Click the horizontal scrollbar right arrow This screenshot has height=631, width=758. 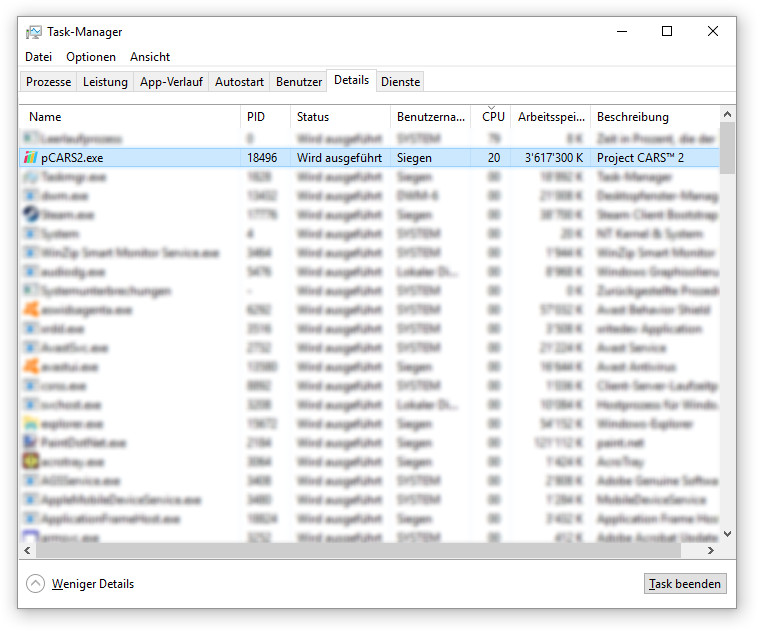pyautogui.click(x=711, y=550)
